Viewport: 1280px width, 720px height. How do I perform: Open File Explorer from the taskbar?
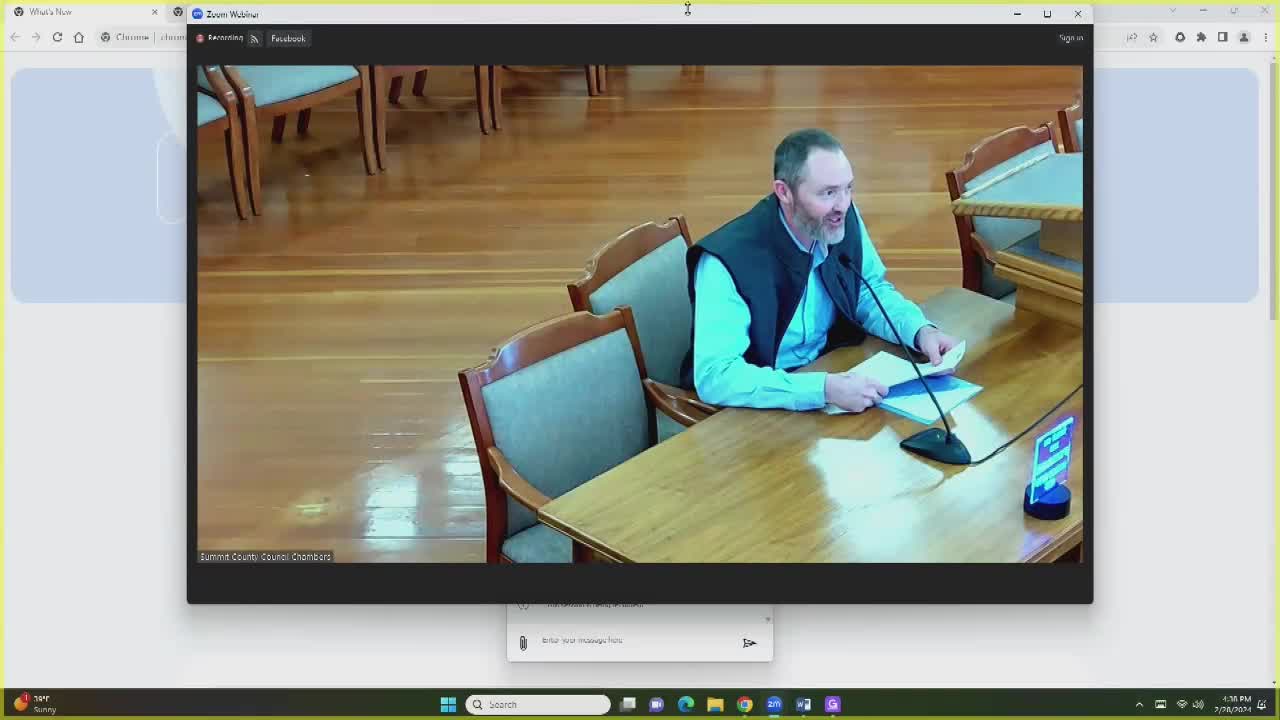(x=715, y=704)
